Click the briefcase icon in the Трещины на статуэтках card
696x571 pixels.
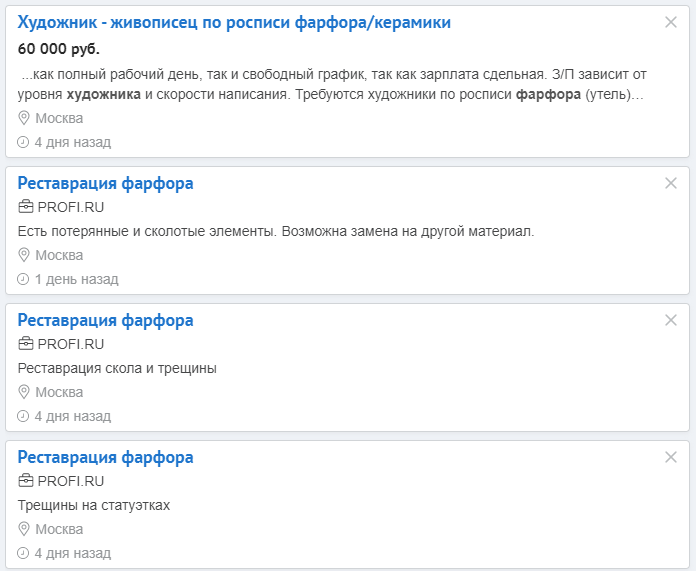25,481
